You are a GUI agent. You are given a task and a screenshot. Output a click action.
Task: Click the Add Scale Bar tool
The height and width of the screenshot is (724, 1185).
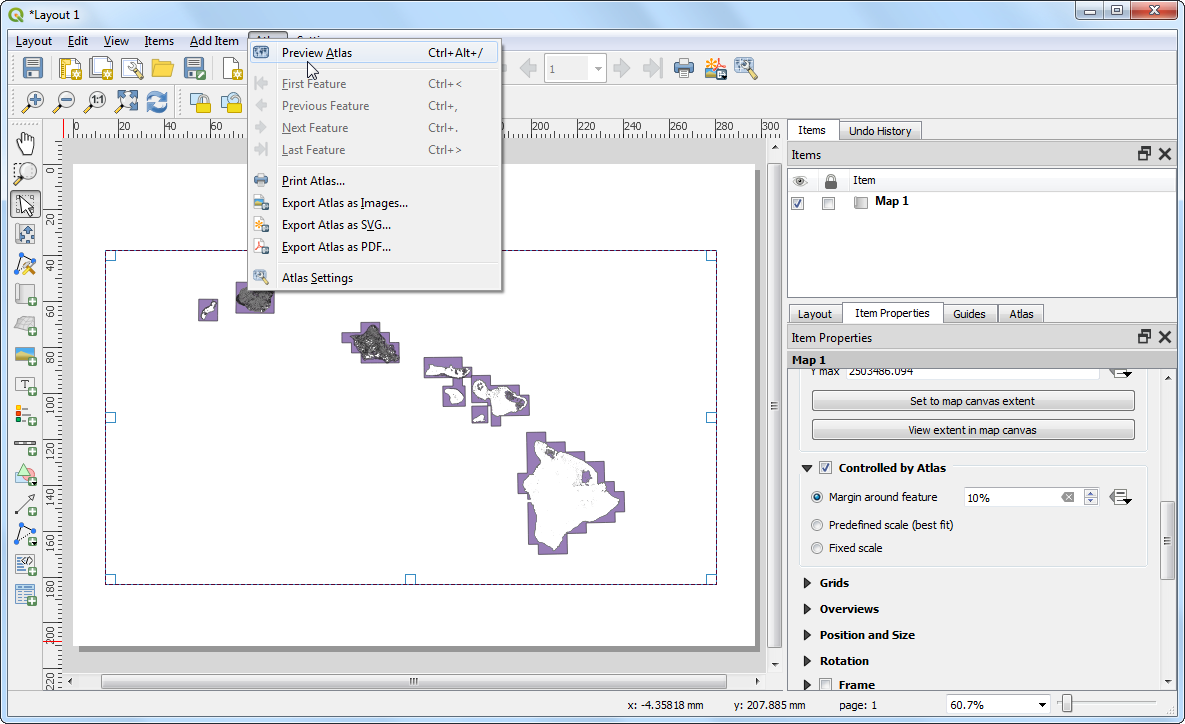point(26,444)
